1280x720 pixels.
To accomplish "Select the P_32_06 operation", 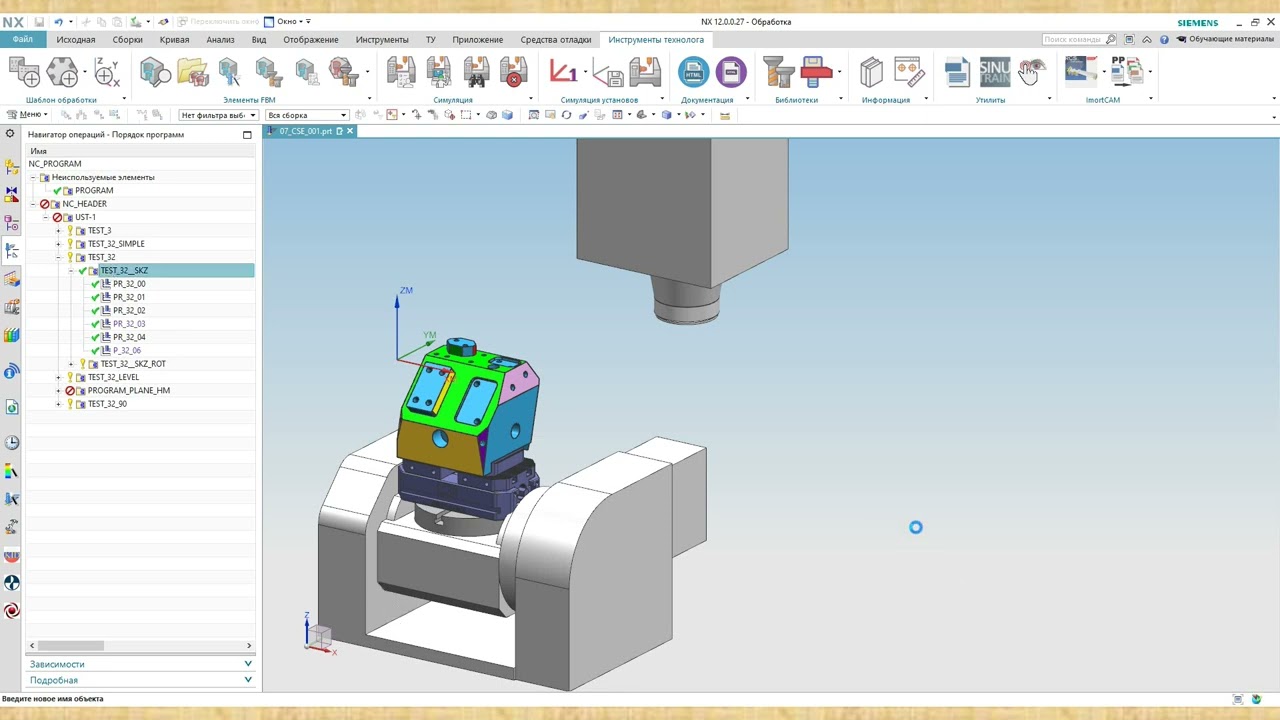I will click(127, 351).
